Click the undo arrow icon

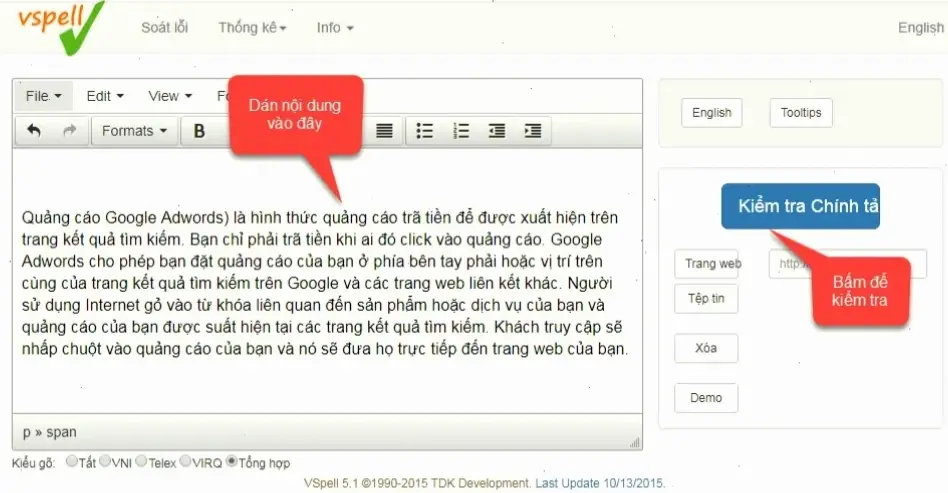coord(34,131)
